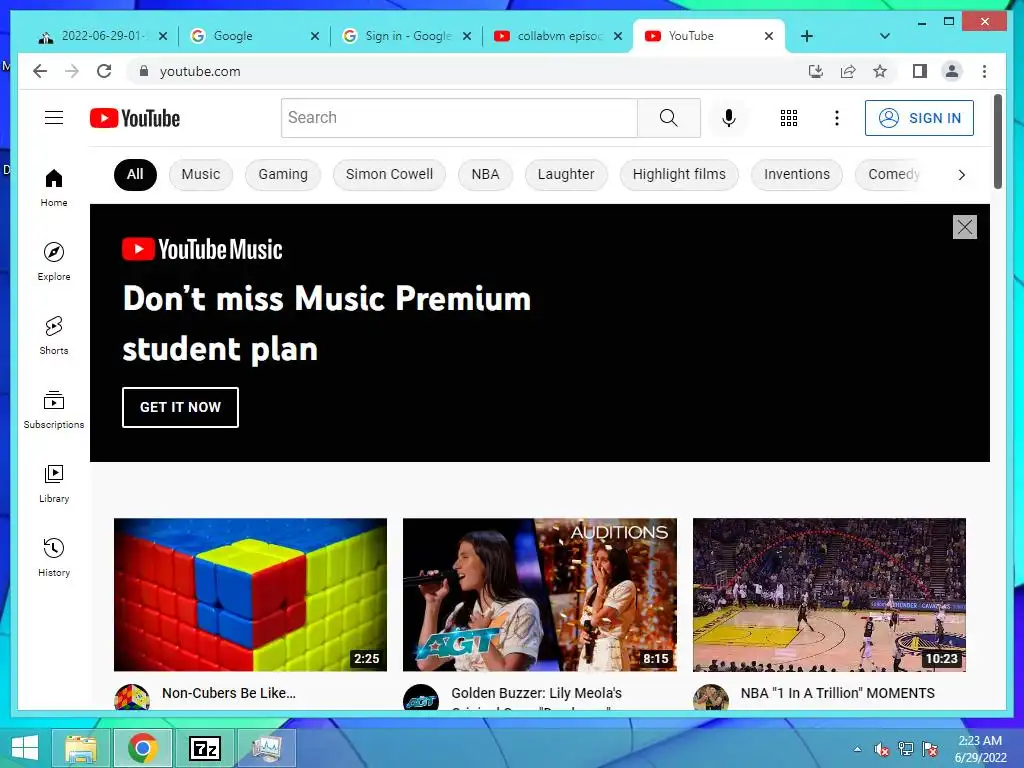Image resolution: width=1024 pixels, height=768 pixels.
Task: Open Explore in sidebar
Action: 54,262
